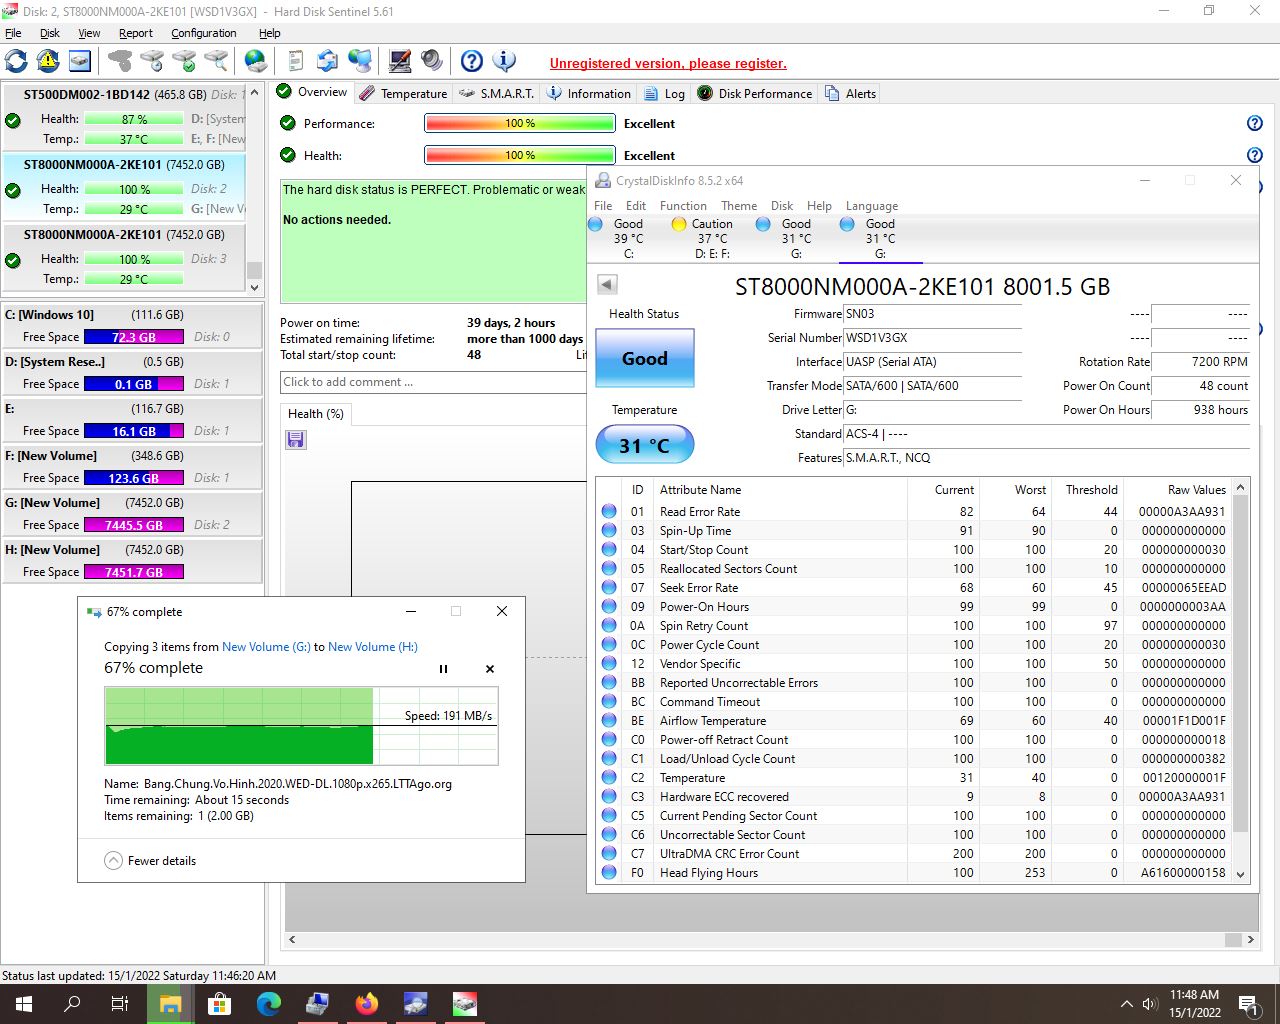The height and width of the screenshot is (1024, 1280).
Task: Click the Good health status button
Action: 645,358
